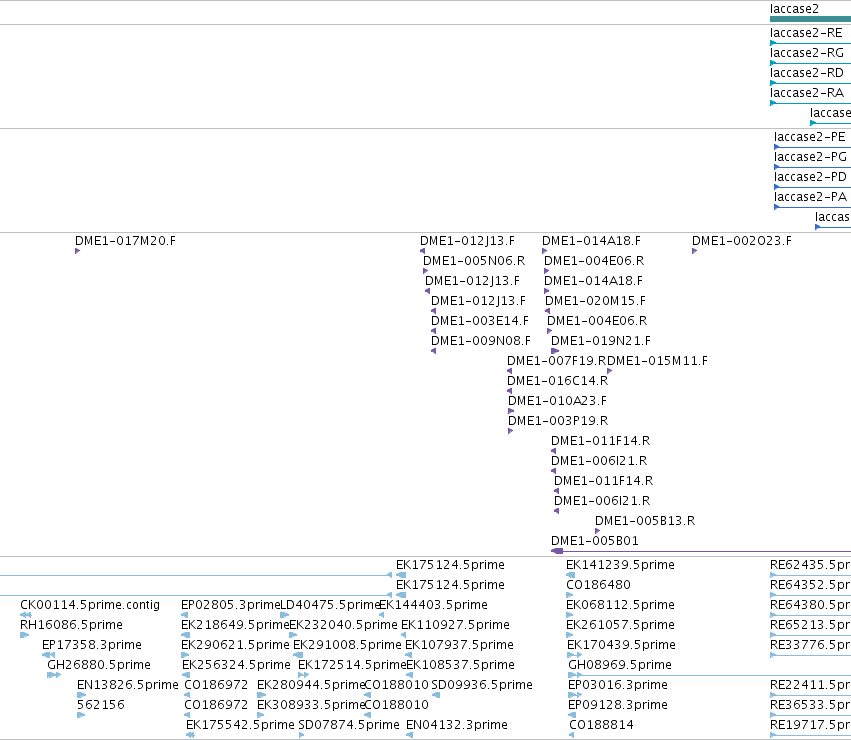Image resolution: width=851 pixels, height=740 pixels.
Task: Select the GH26880.5prime EST
Action: pyautogui.click(x=99, y=665)
